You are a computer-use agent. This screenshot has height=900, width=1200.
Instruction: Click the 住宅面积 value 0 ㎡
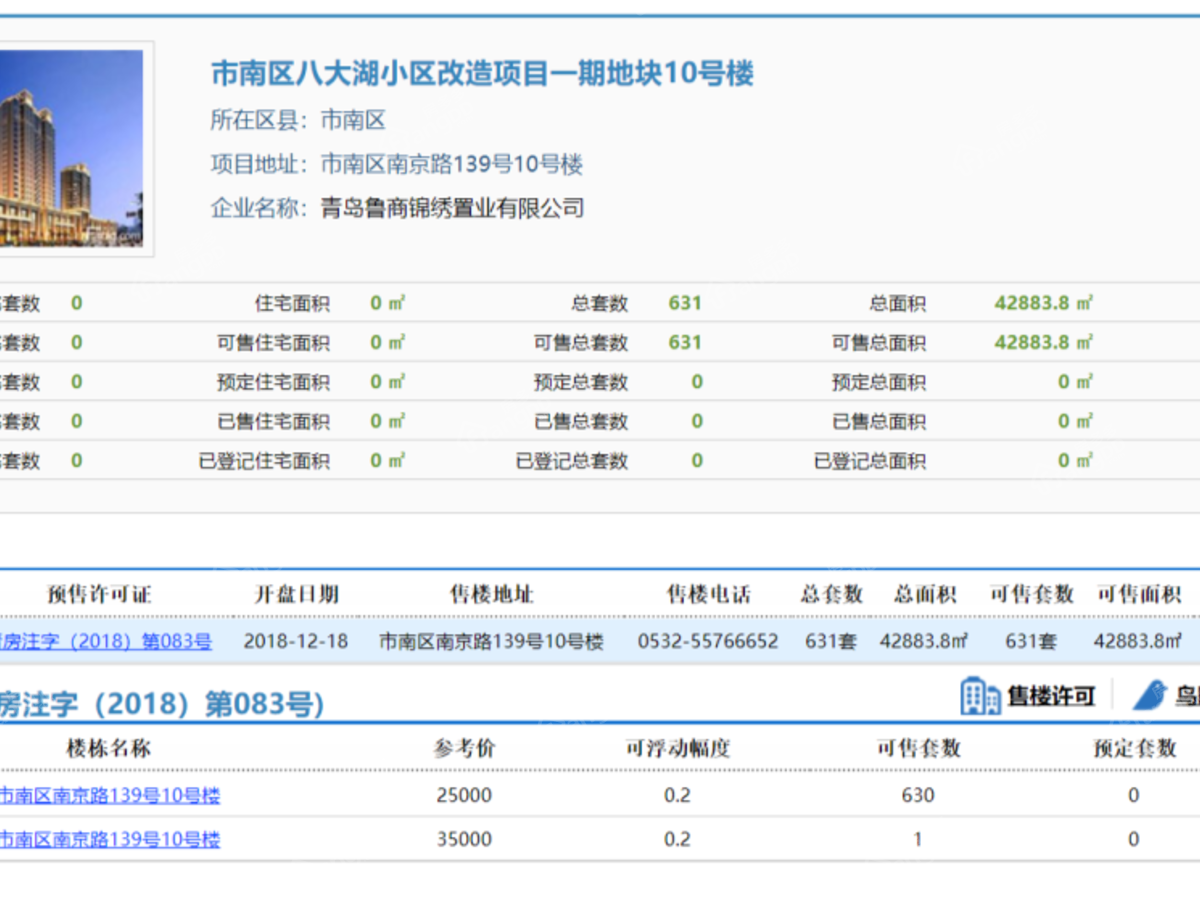point(388,303)
